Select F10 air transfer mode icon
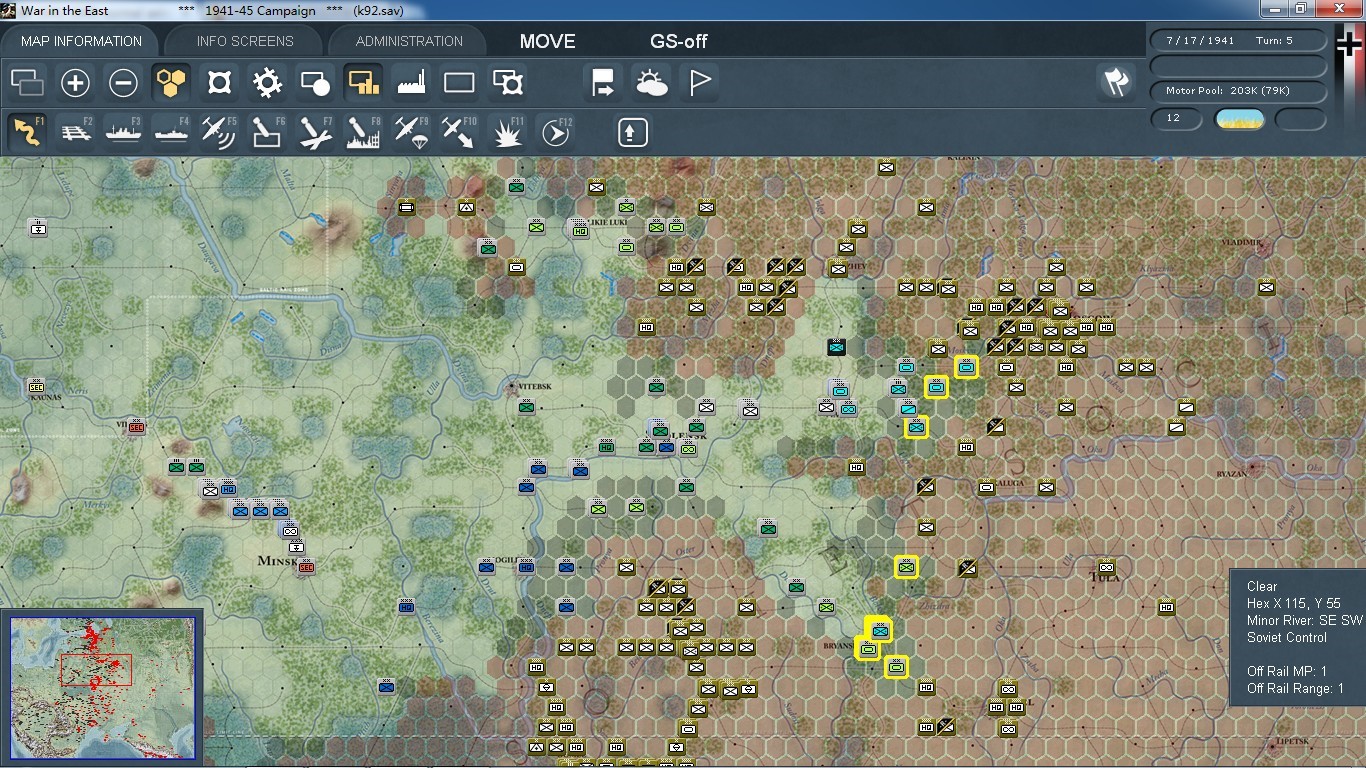The image size is (1366, 768). (x=459, y=132)
